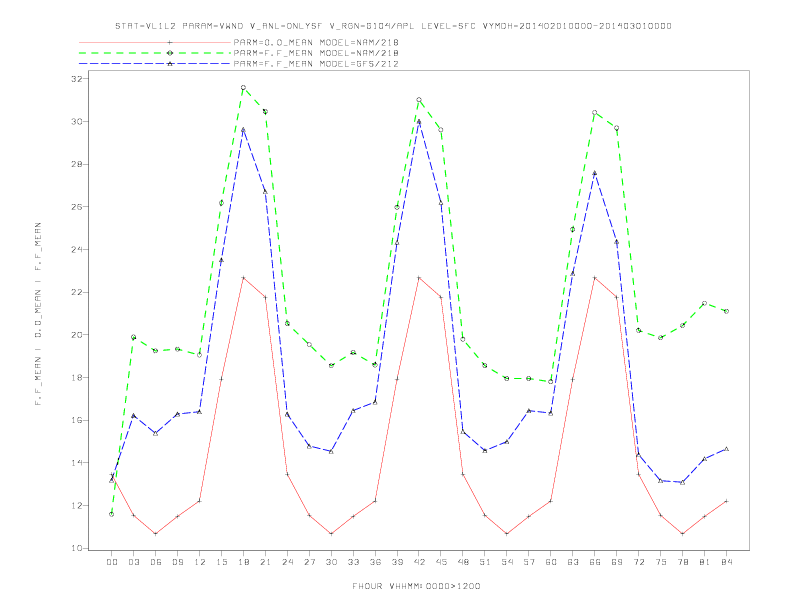Click y-axis tick label 10
The width and height of the screenshot is (792, 612).
coord(77,548)
